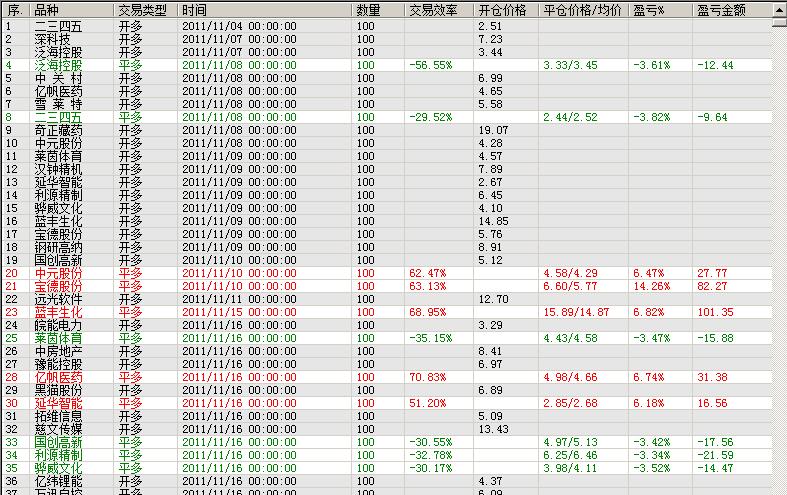Click open price 13.43

tap(493, 430)
